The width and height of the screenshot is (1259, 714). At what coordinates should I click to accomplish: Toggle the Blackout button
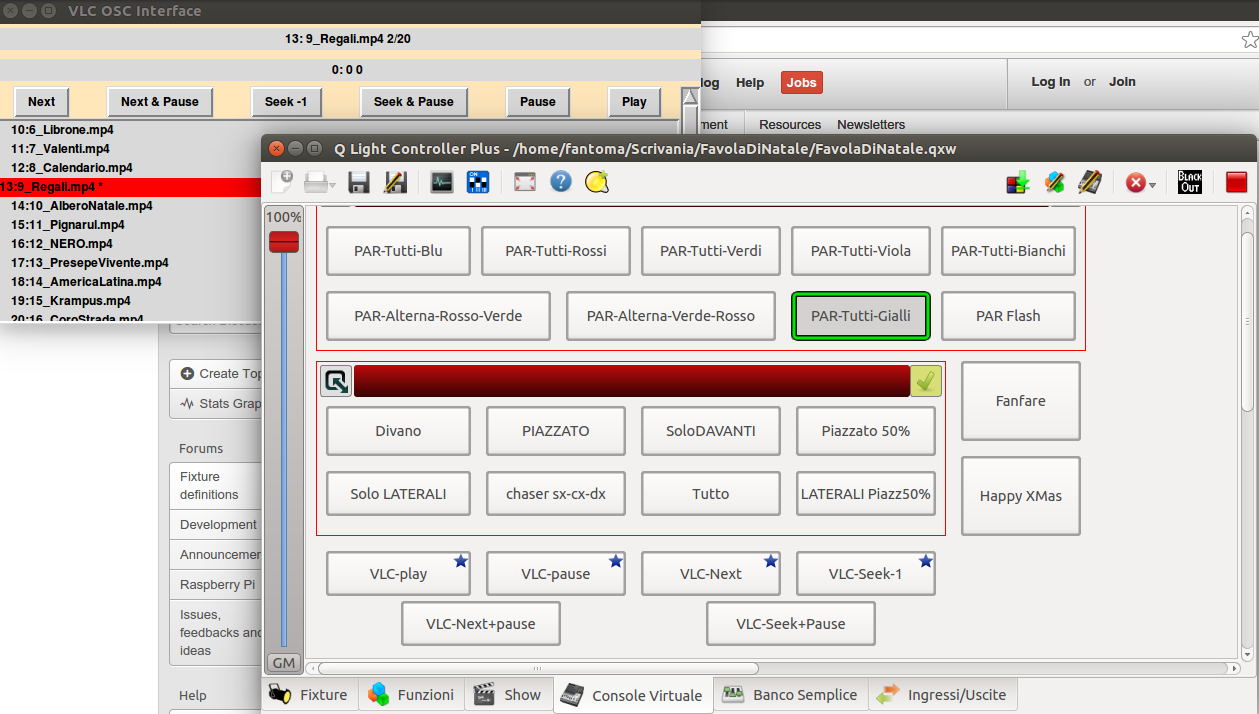pyautogui.click(x=1189, y=183)
